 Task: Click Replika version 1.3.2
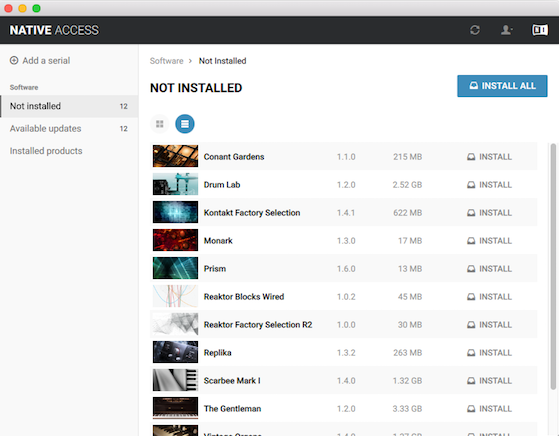point(346,353)
